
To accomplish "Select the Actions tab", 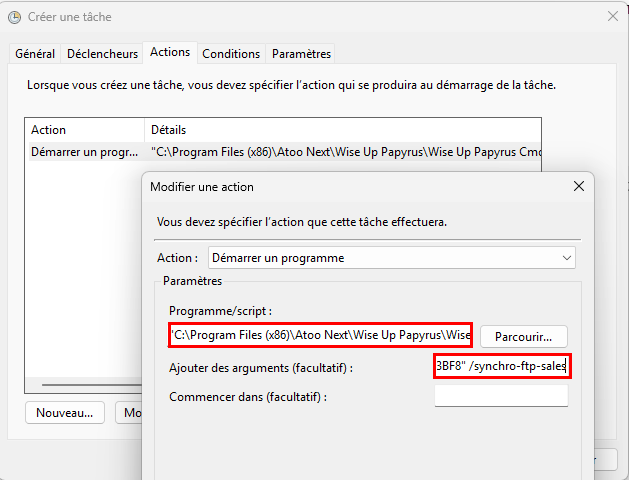I will pos(169,53).
